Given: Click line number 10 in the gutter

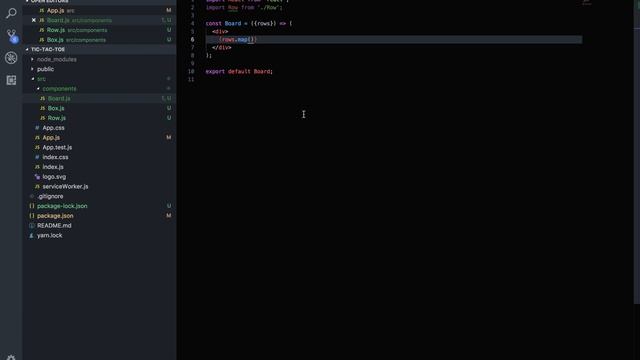Looking at the screenshot, I should [x=191, y=71].
